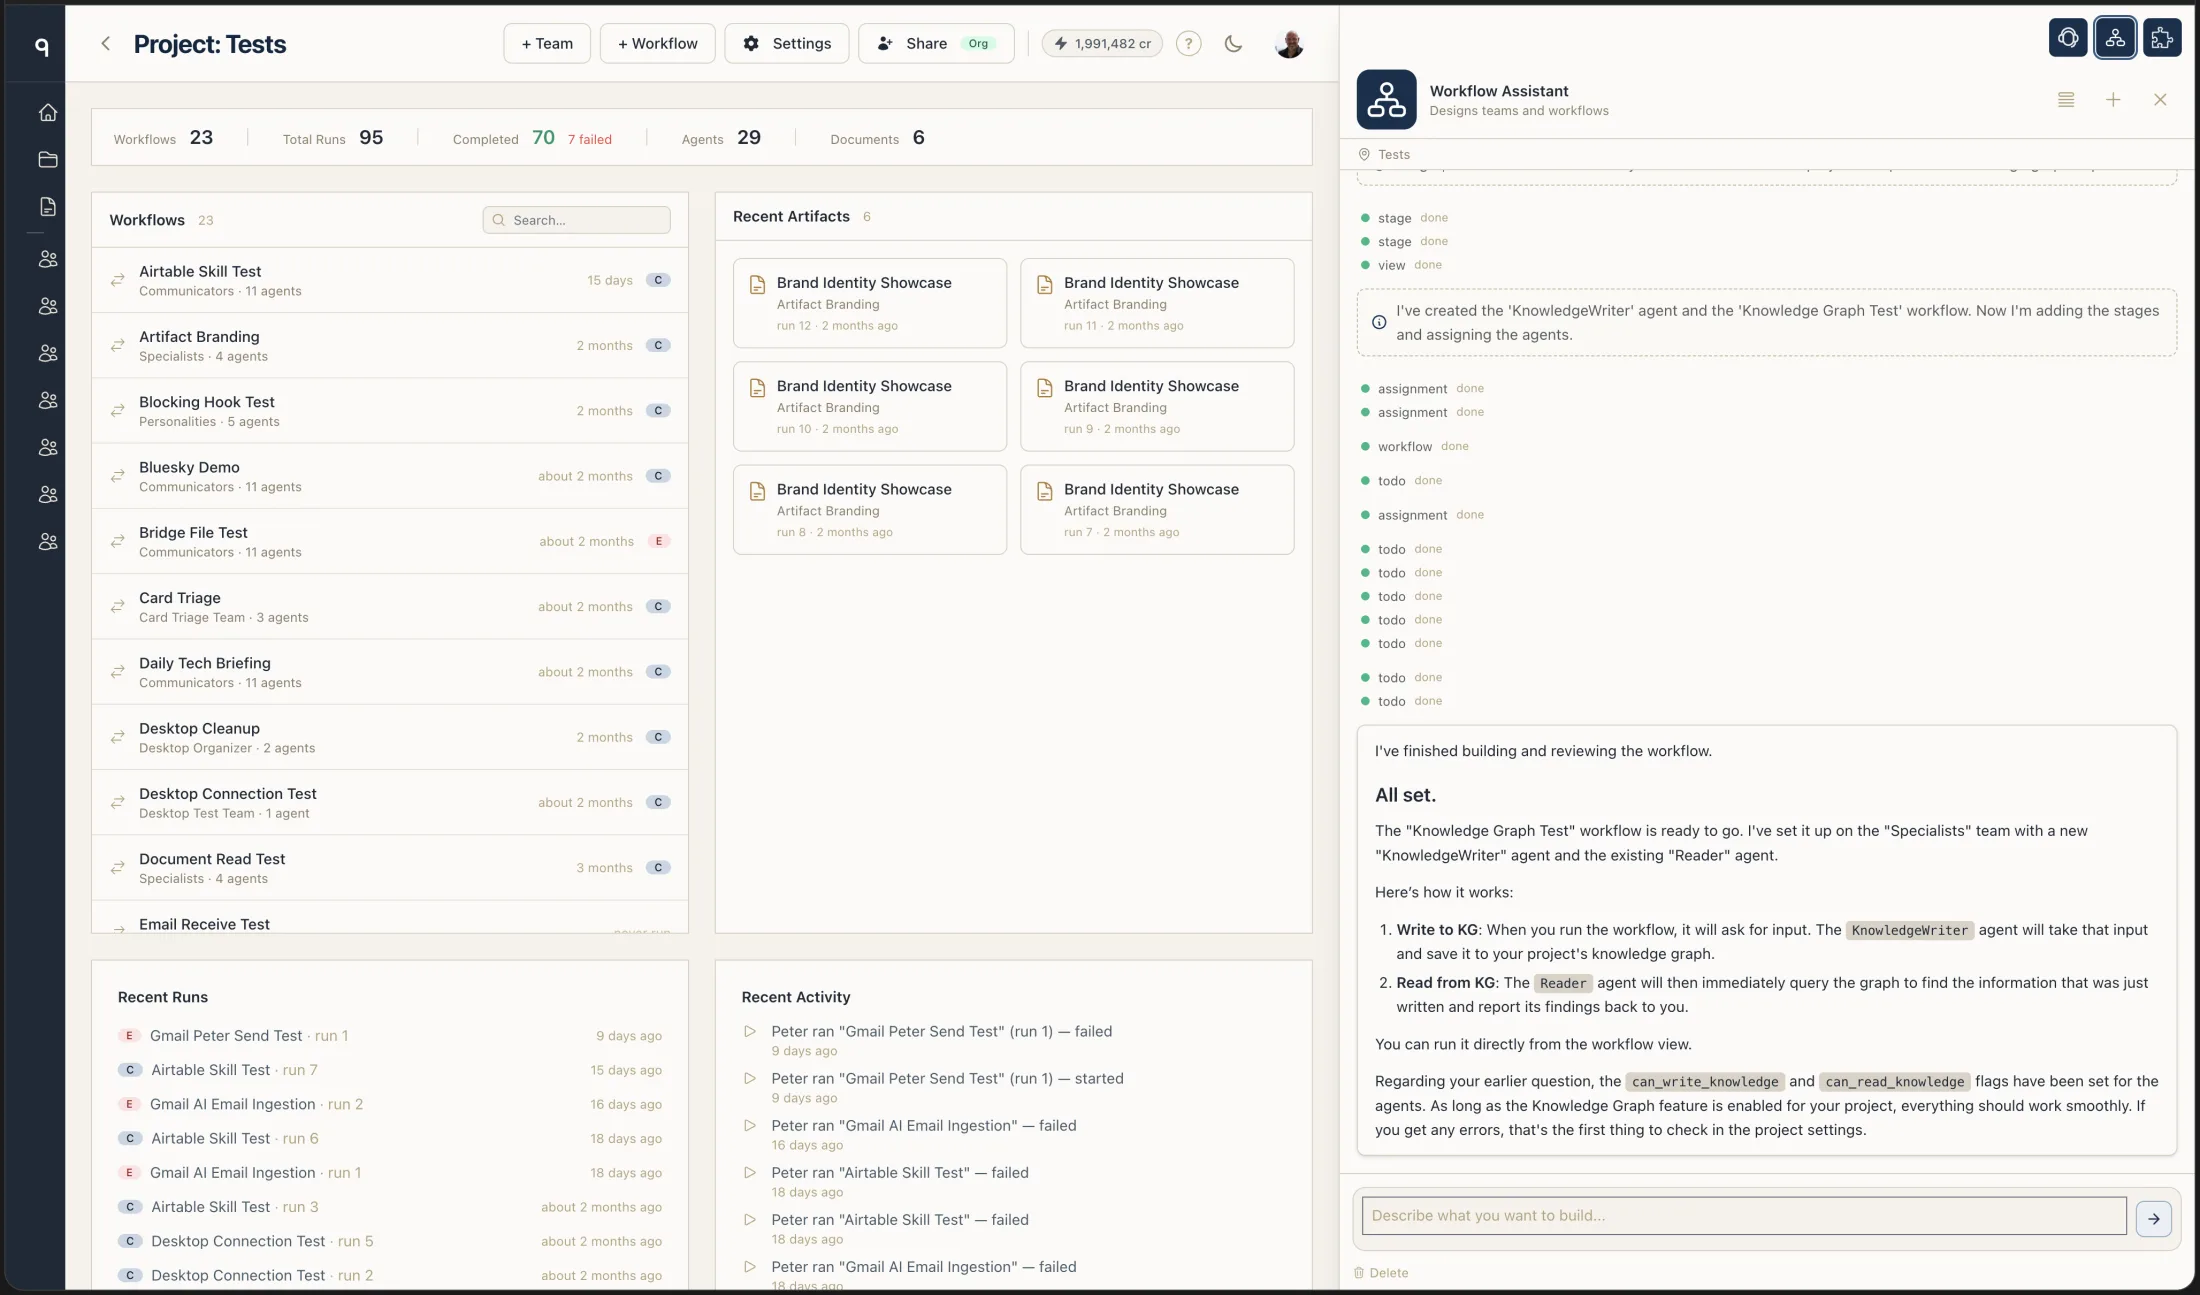Toggle dark mode with the moon icon
The height and width of the screenshot is (1295, 2200).
(x=1233, y=43)
